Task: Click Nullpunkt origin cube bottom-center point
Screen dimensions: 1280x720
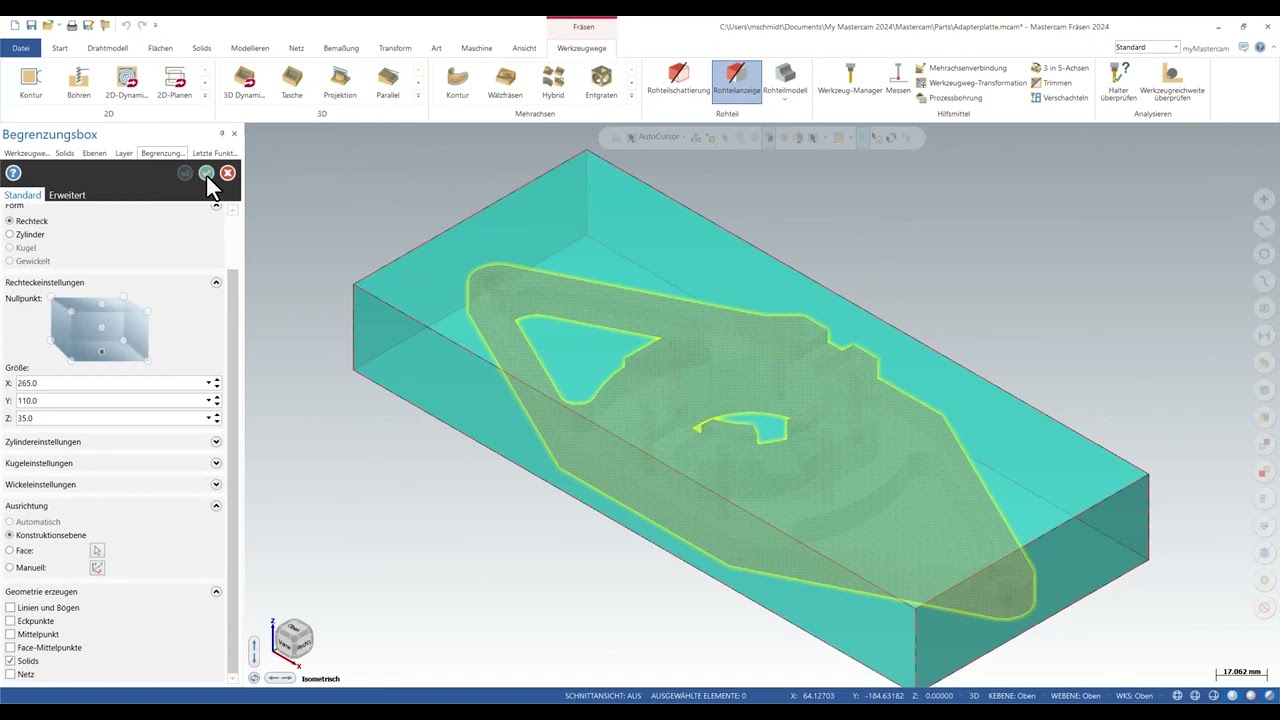Action: pyautogui.click(x=101, y=352)
